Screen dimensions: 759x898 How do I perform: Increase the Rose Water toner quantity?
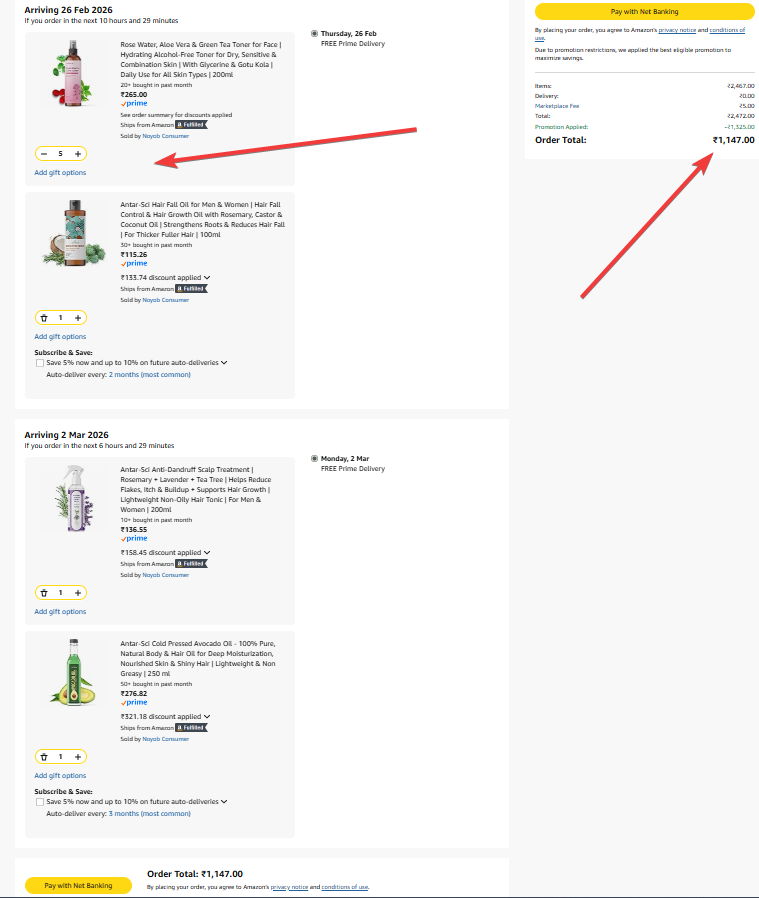78,154
